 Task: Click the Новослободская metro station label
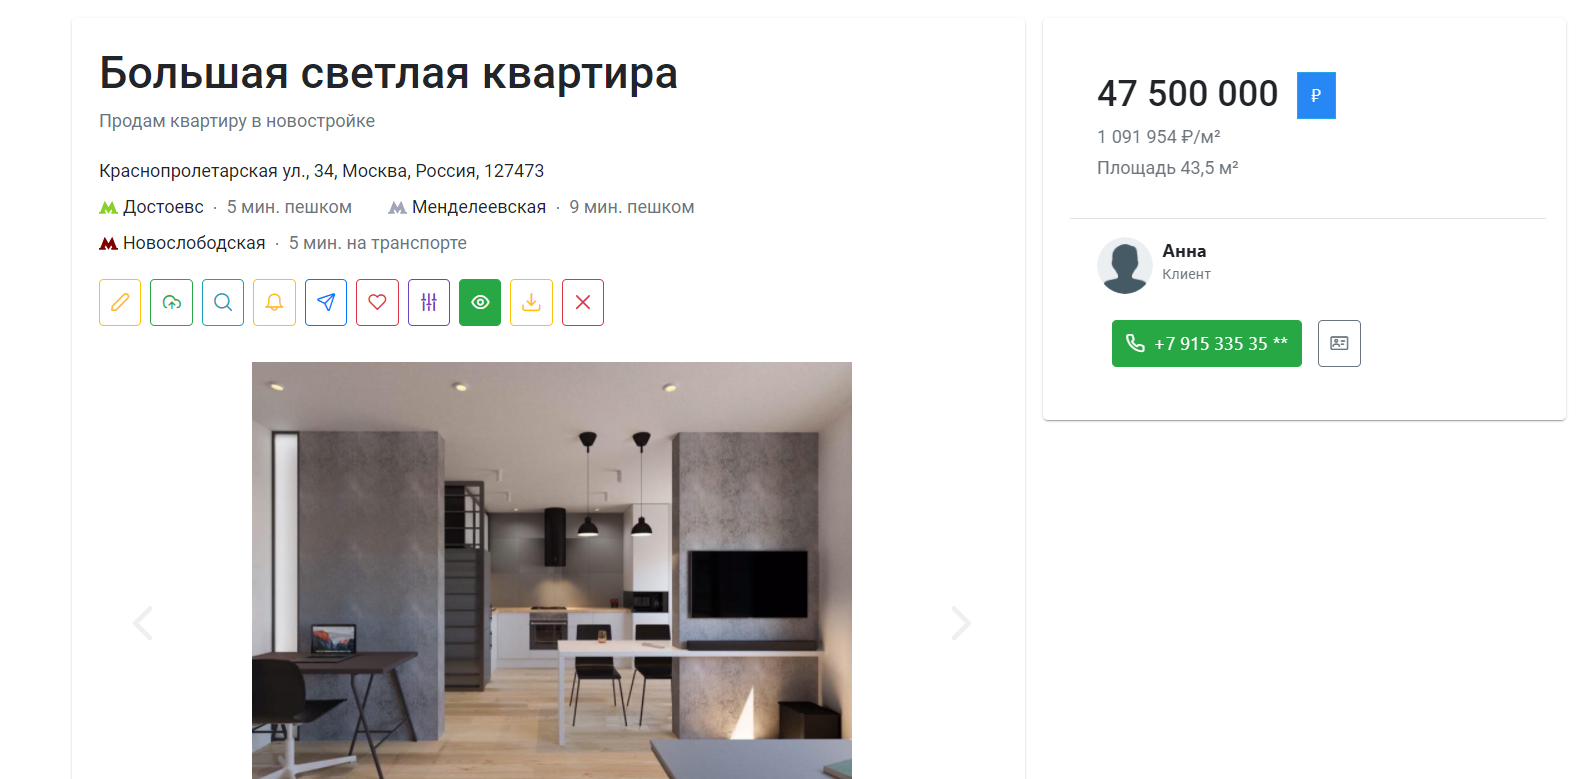tap(194, 243)
